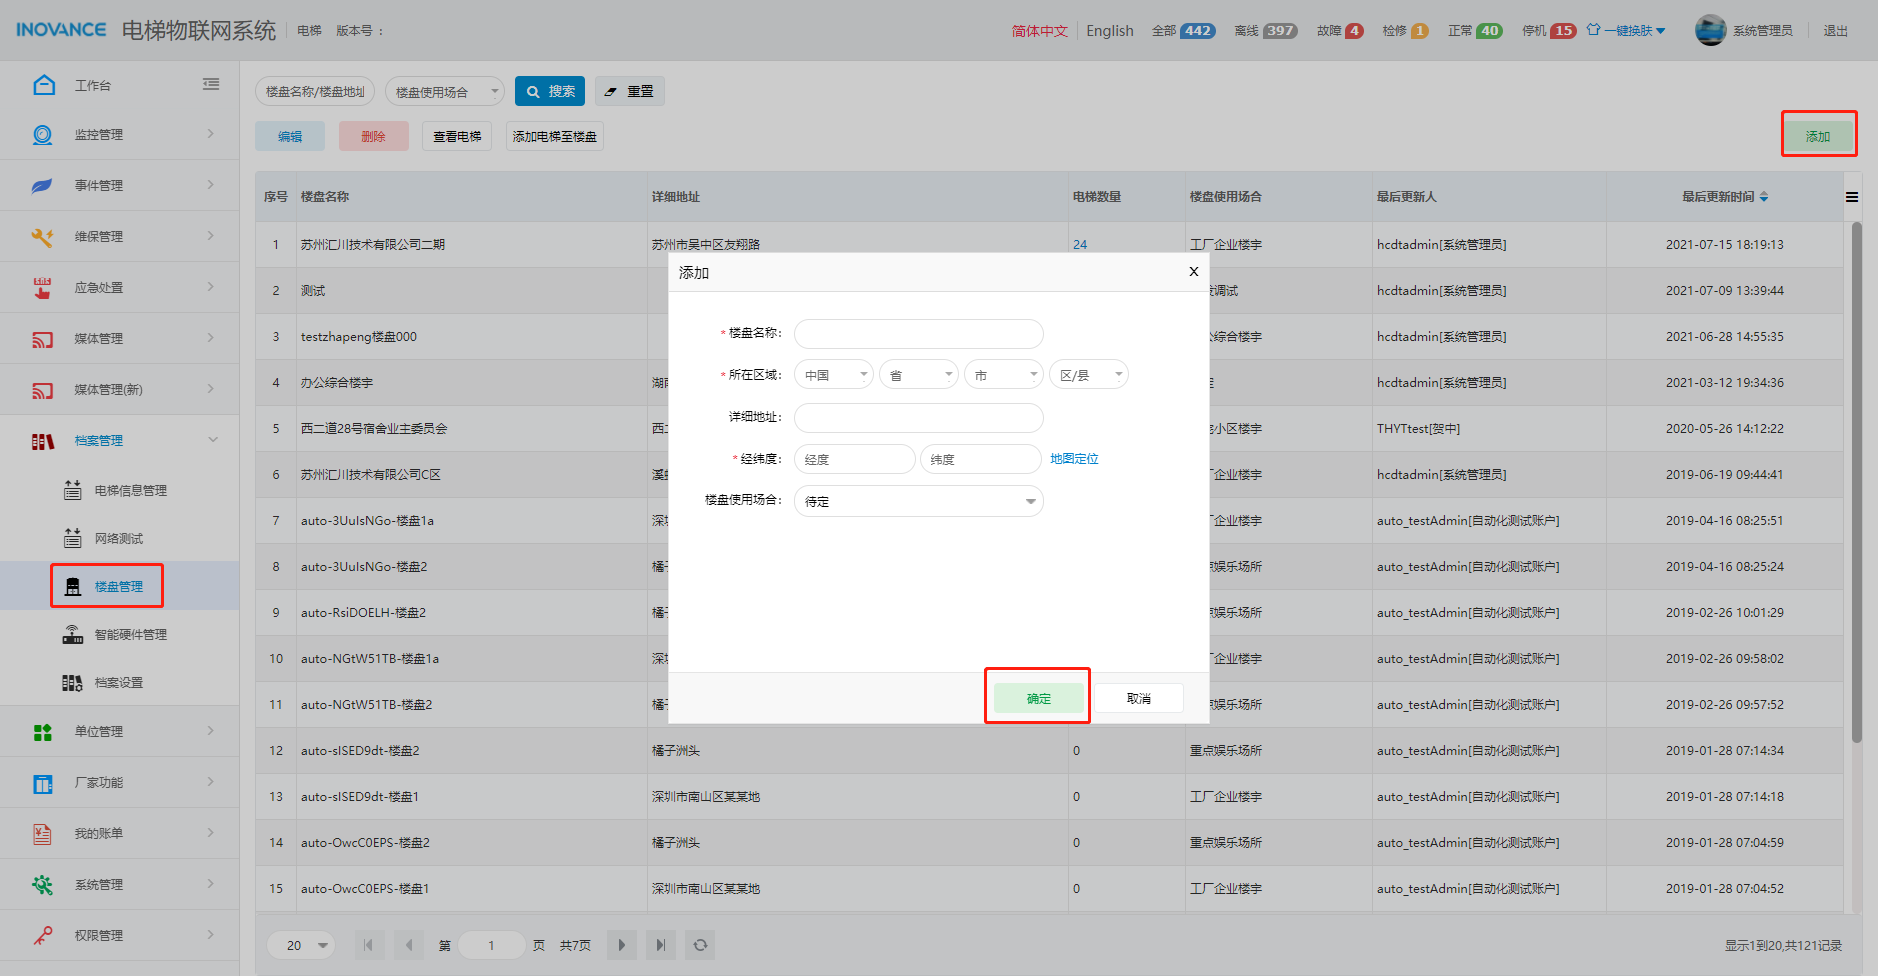Switch language to English
1878x976 pixels.
pos(1110,31)
